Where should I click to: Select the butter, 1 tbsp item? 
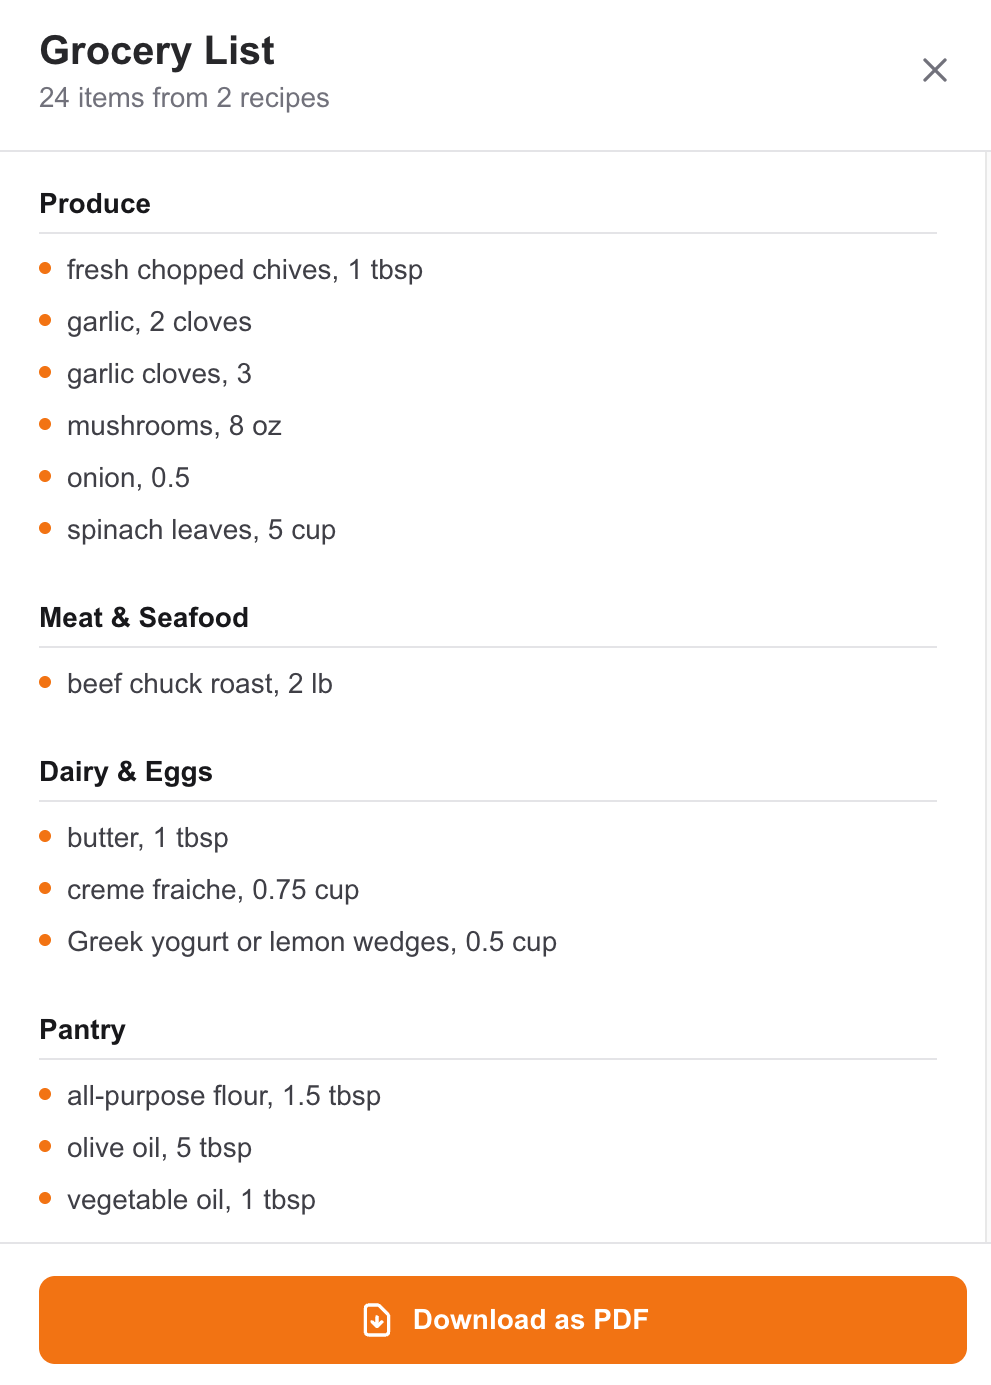[x=147, y=838]
